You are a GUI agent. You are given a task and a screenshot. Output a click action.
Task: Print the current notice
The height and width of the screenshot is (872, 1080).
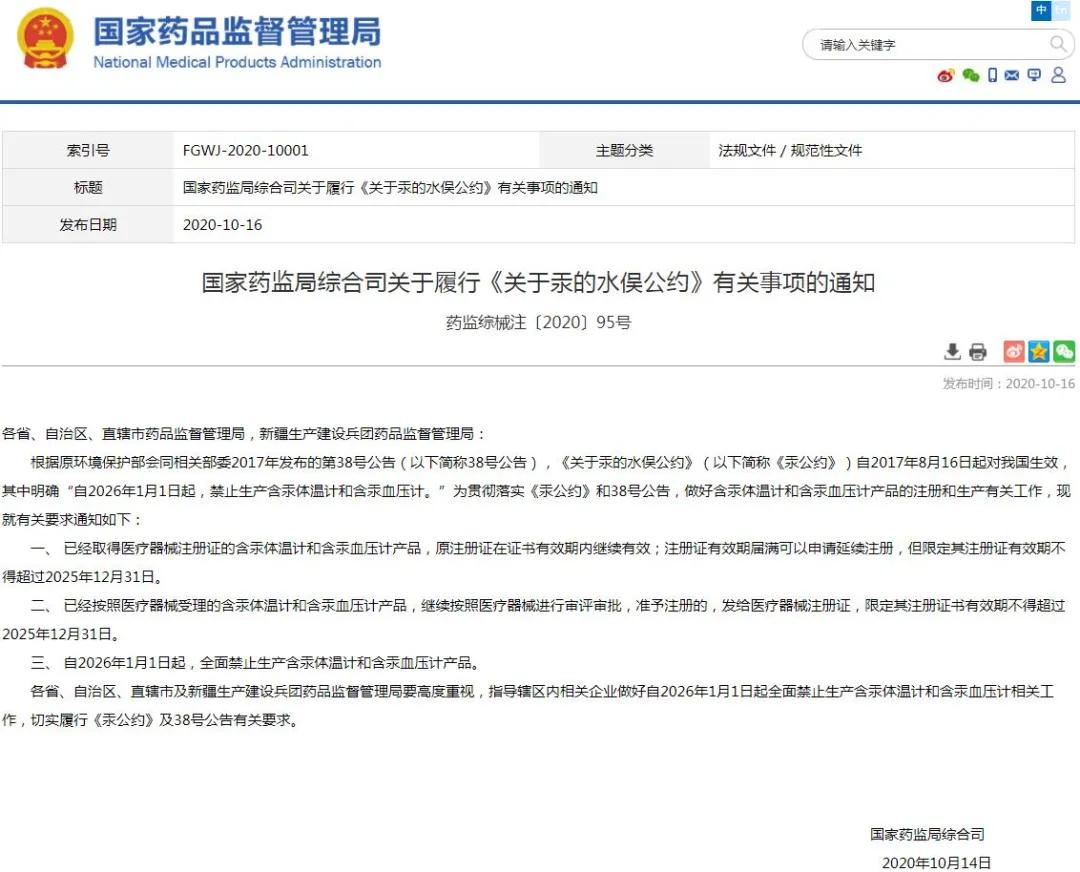(x=978, y=351)
